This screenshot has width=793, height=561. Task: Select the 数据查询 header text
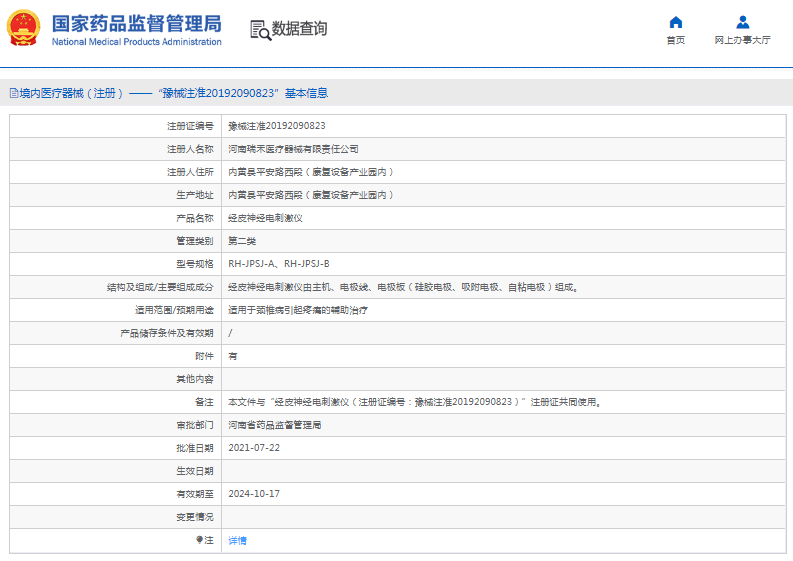[x=299, y=29]
